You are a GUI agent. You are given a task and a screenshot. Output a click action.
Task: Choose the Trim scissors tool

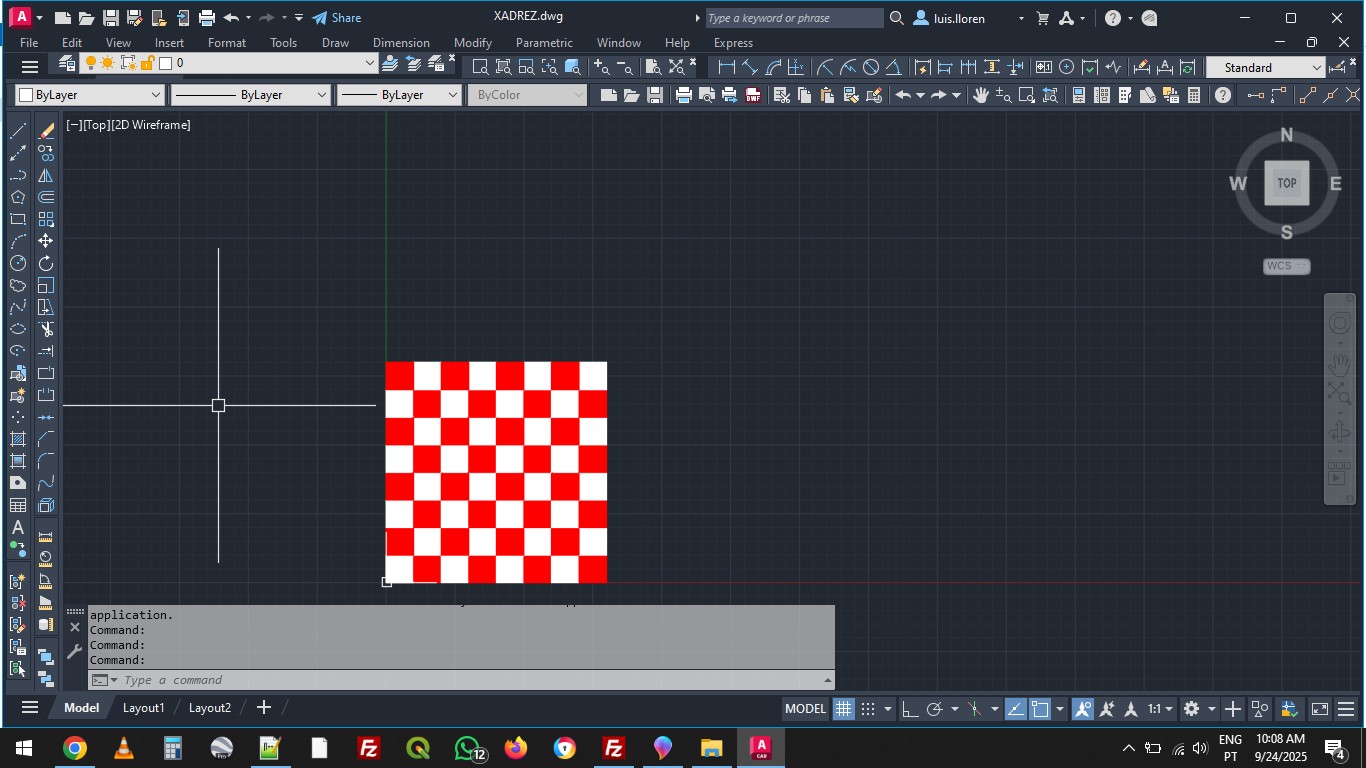(x=46, y=329)
